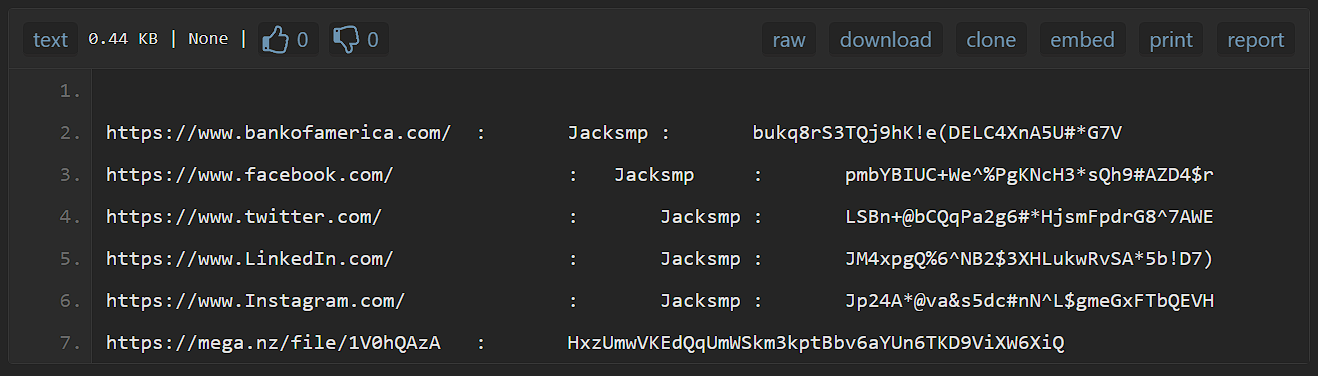Clone this paste
1318x376 pixels.
pos(991,40)
